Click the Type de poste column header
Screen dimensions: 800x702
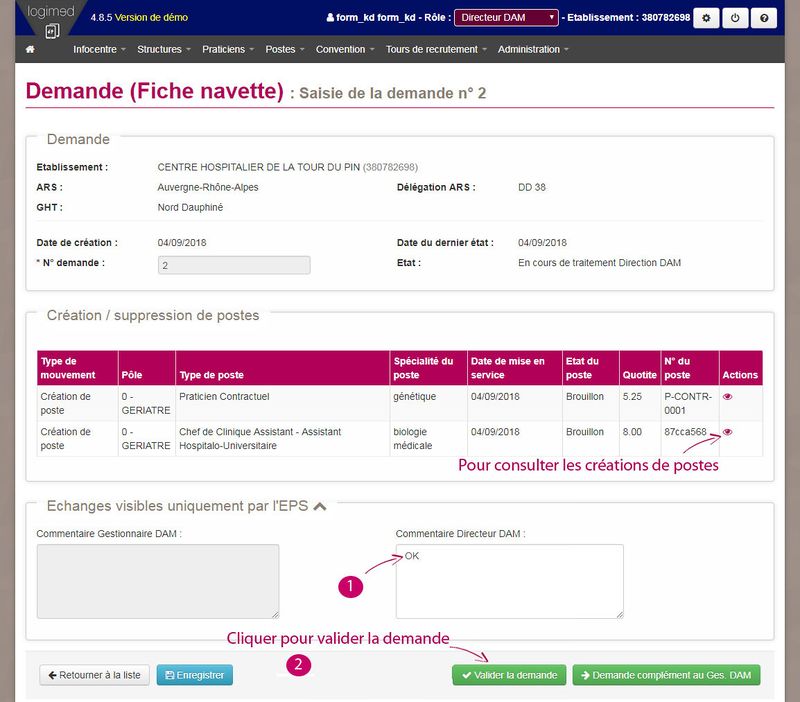coord(282,368)
